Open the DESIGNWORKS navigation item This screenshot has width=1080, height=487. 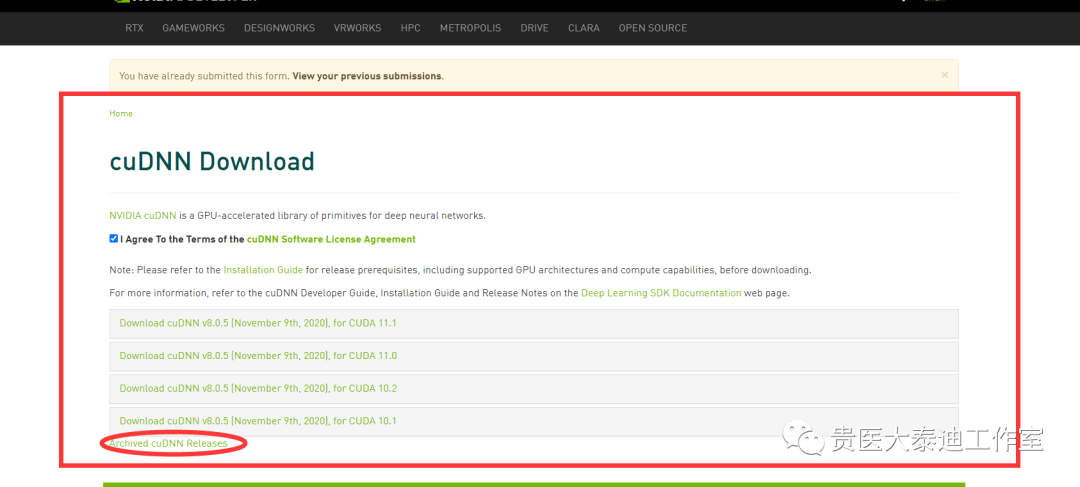pyautogui.click(x=279, y=28)
